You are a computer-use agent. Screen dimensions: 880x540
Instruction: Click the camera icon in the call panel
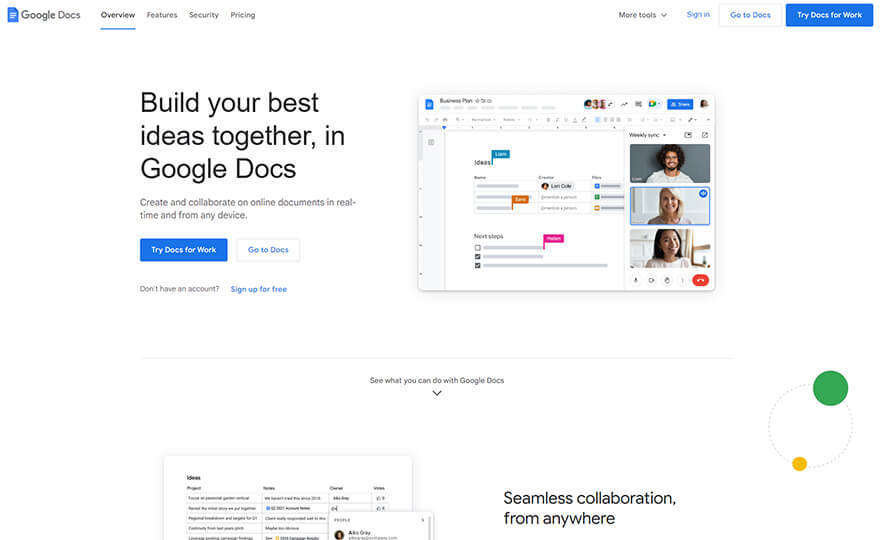coord(651,280)
